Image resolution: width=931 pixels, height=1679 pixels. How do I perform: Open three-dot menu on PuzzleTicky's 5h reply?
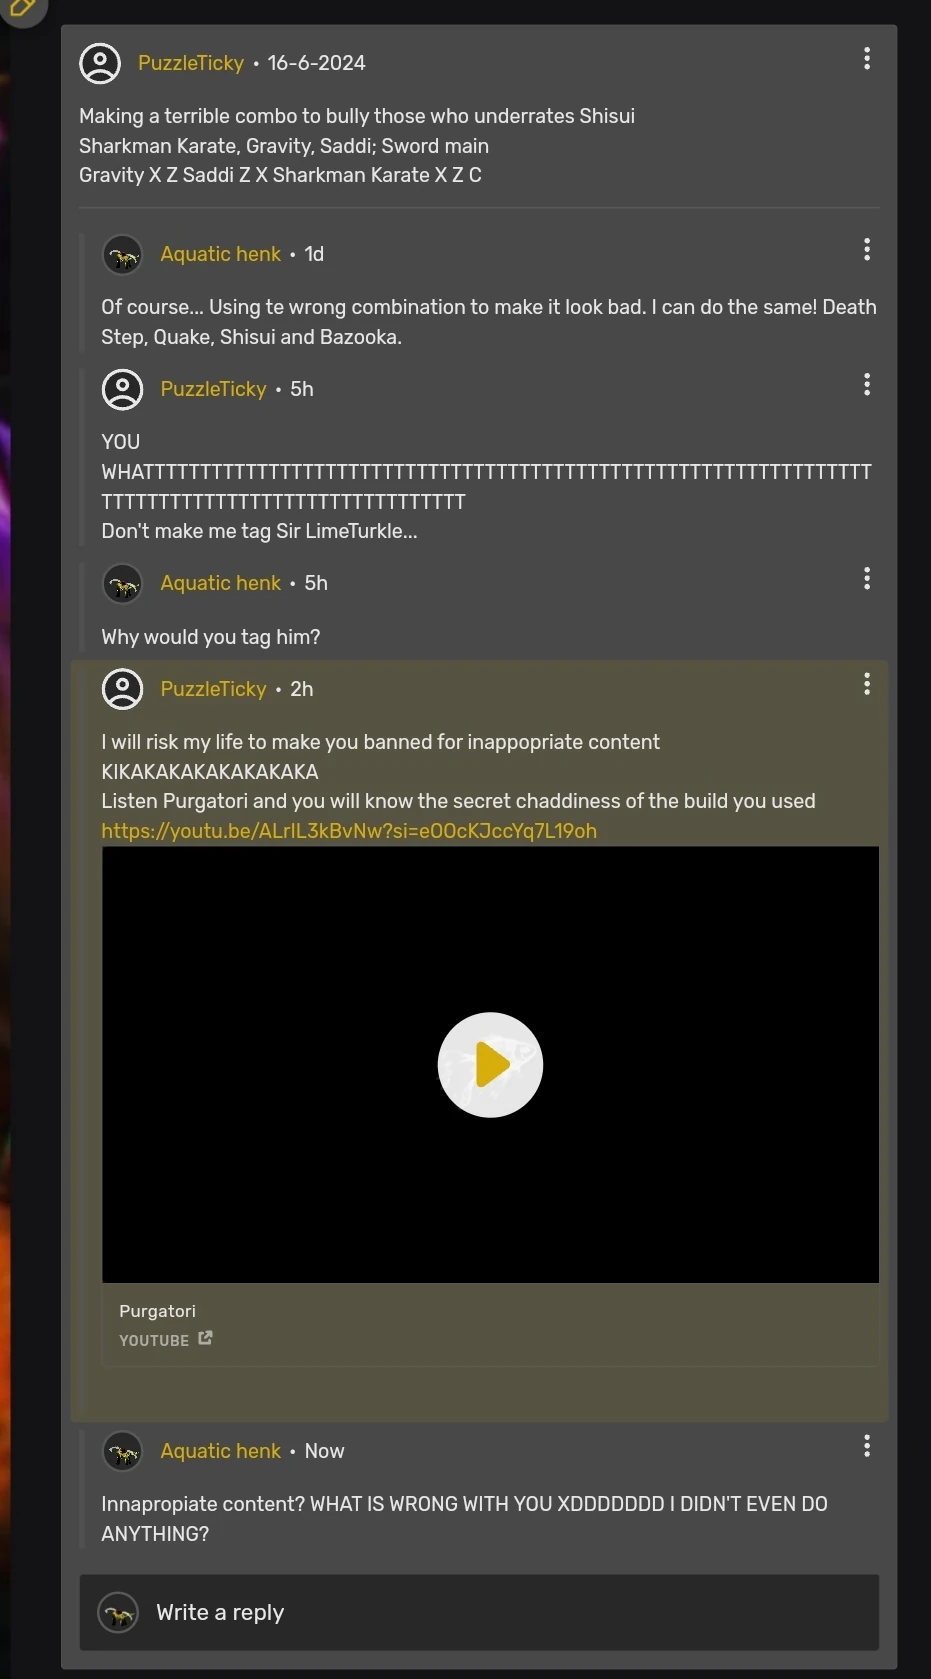point(867,385)
